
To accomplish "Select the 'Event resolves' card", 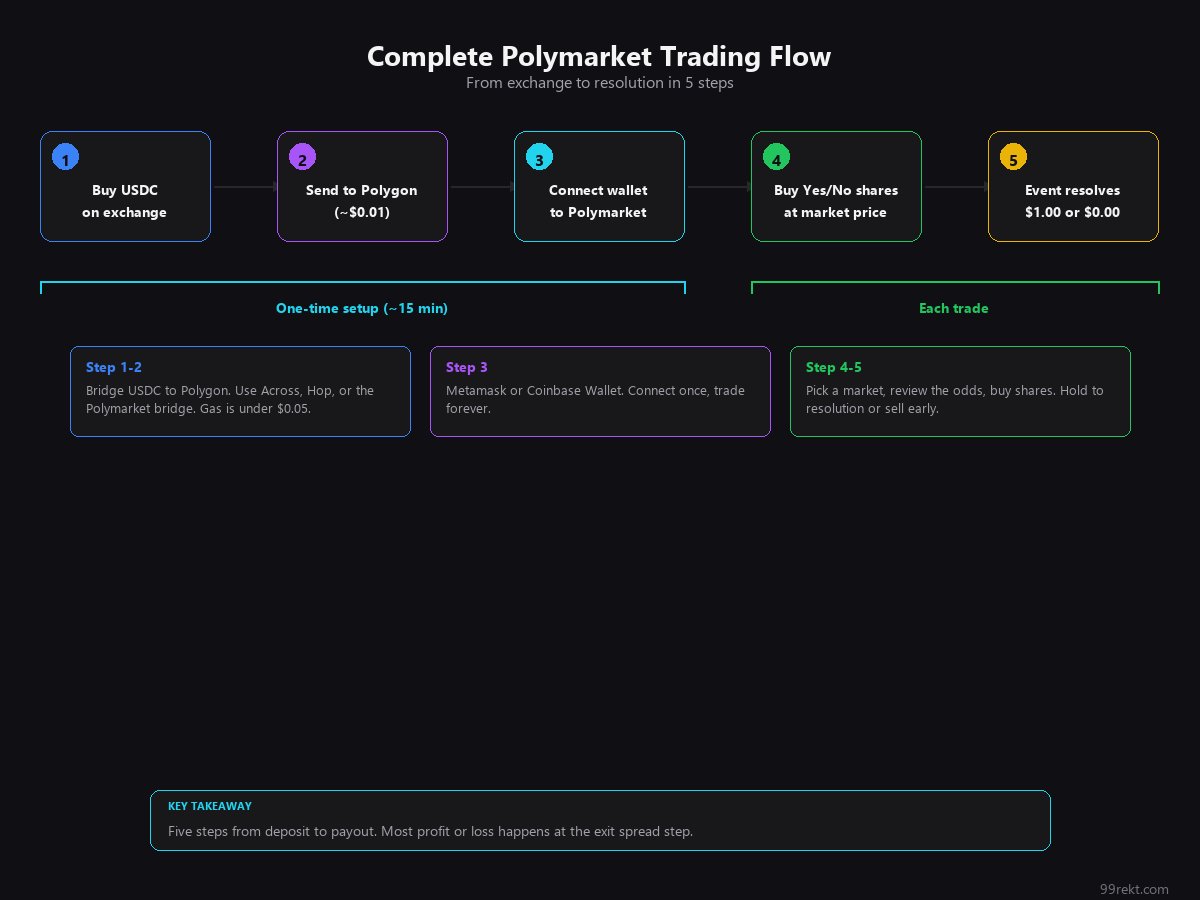I will [1073, 202].
